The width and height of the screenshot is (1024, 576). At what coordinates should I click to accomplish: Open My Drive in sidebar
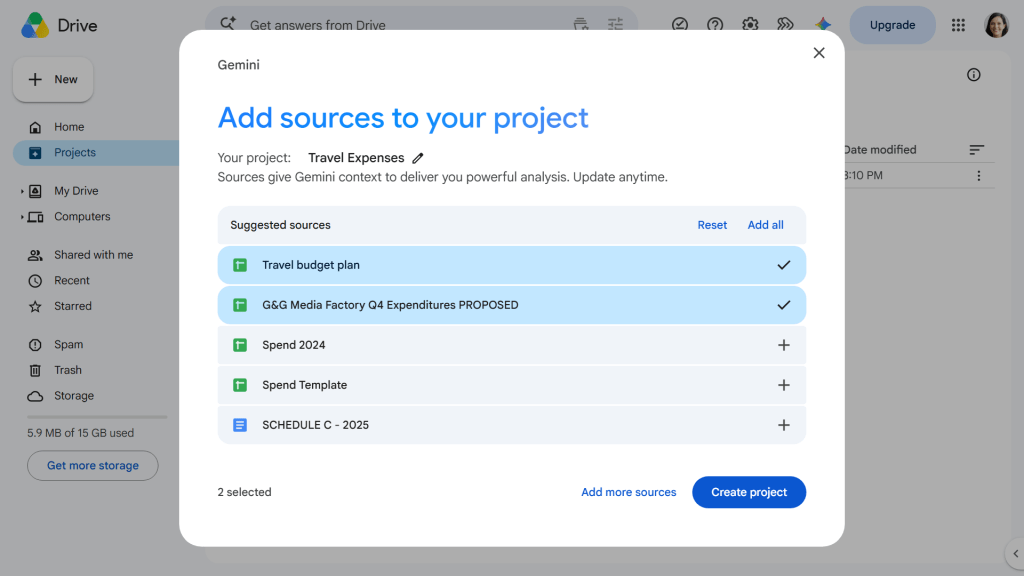76,191
